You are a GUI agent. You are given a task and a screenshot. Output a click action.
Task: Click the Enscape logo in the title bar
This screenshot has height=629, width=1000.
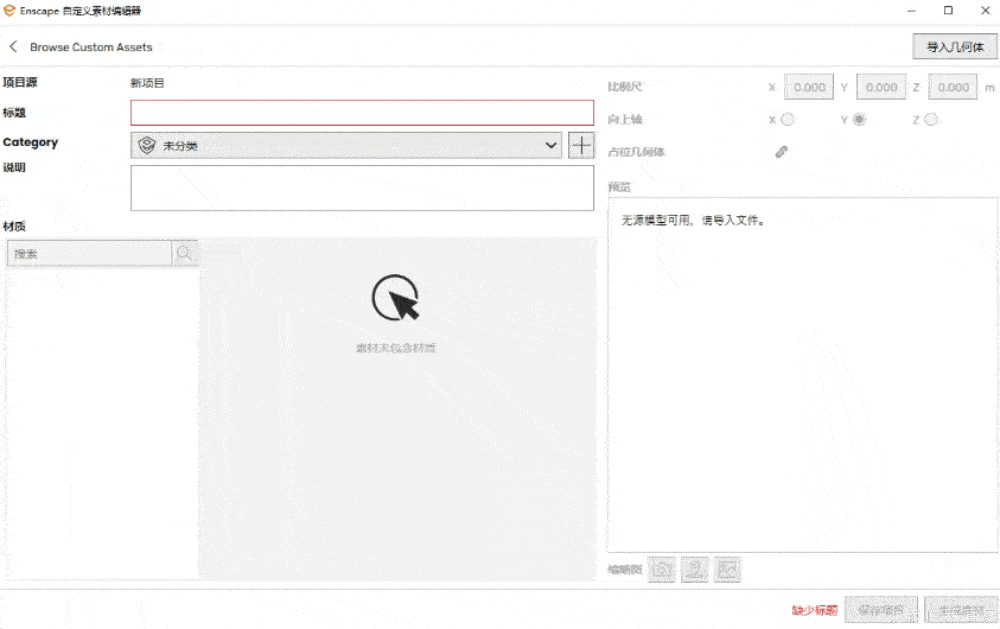coord(10,10)
